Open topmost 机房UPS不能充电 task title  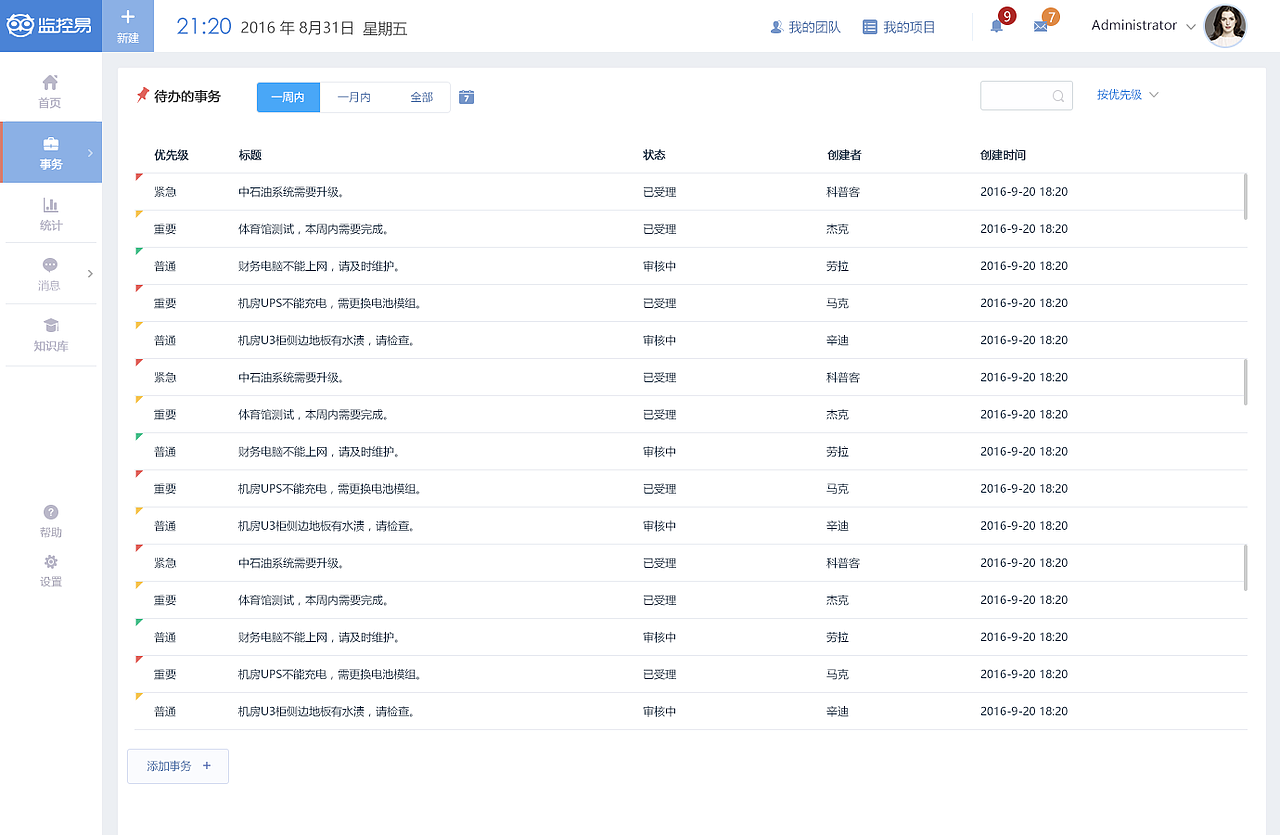[330, 303]
